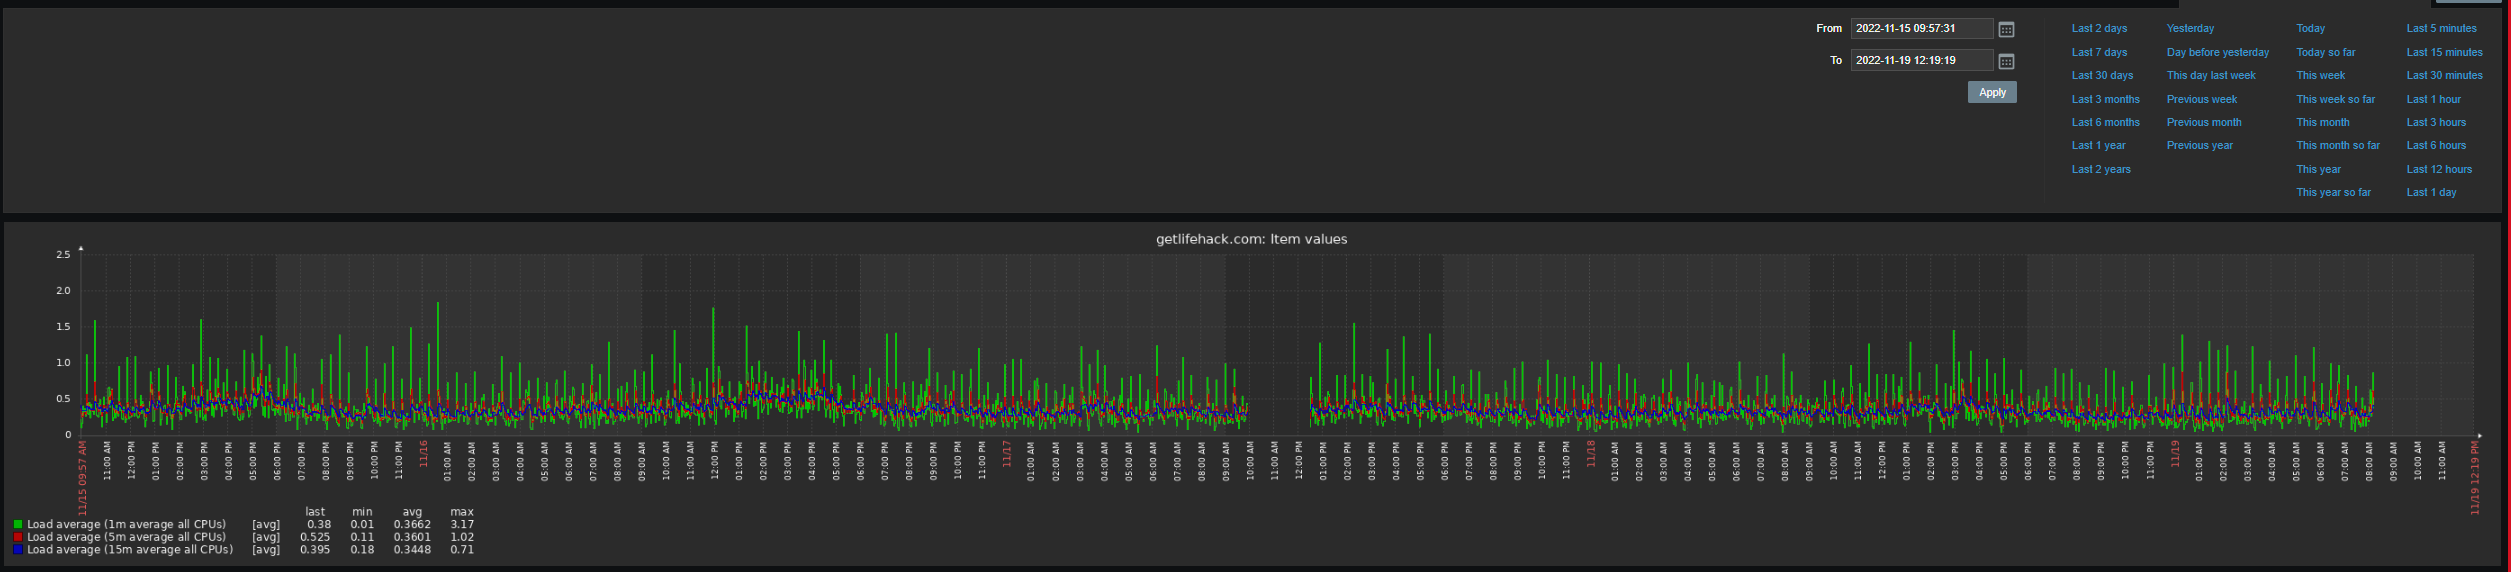Select the Last 12 hours range
This screenshot has width=2511, height=572.
(2439, 169)
